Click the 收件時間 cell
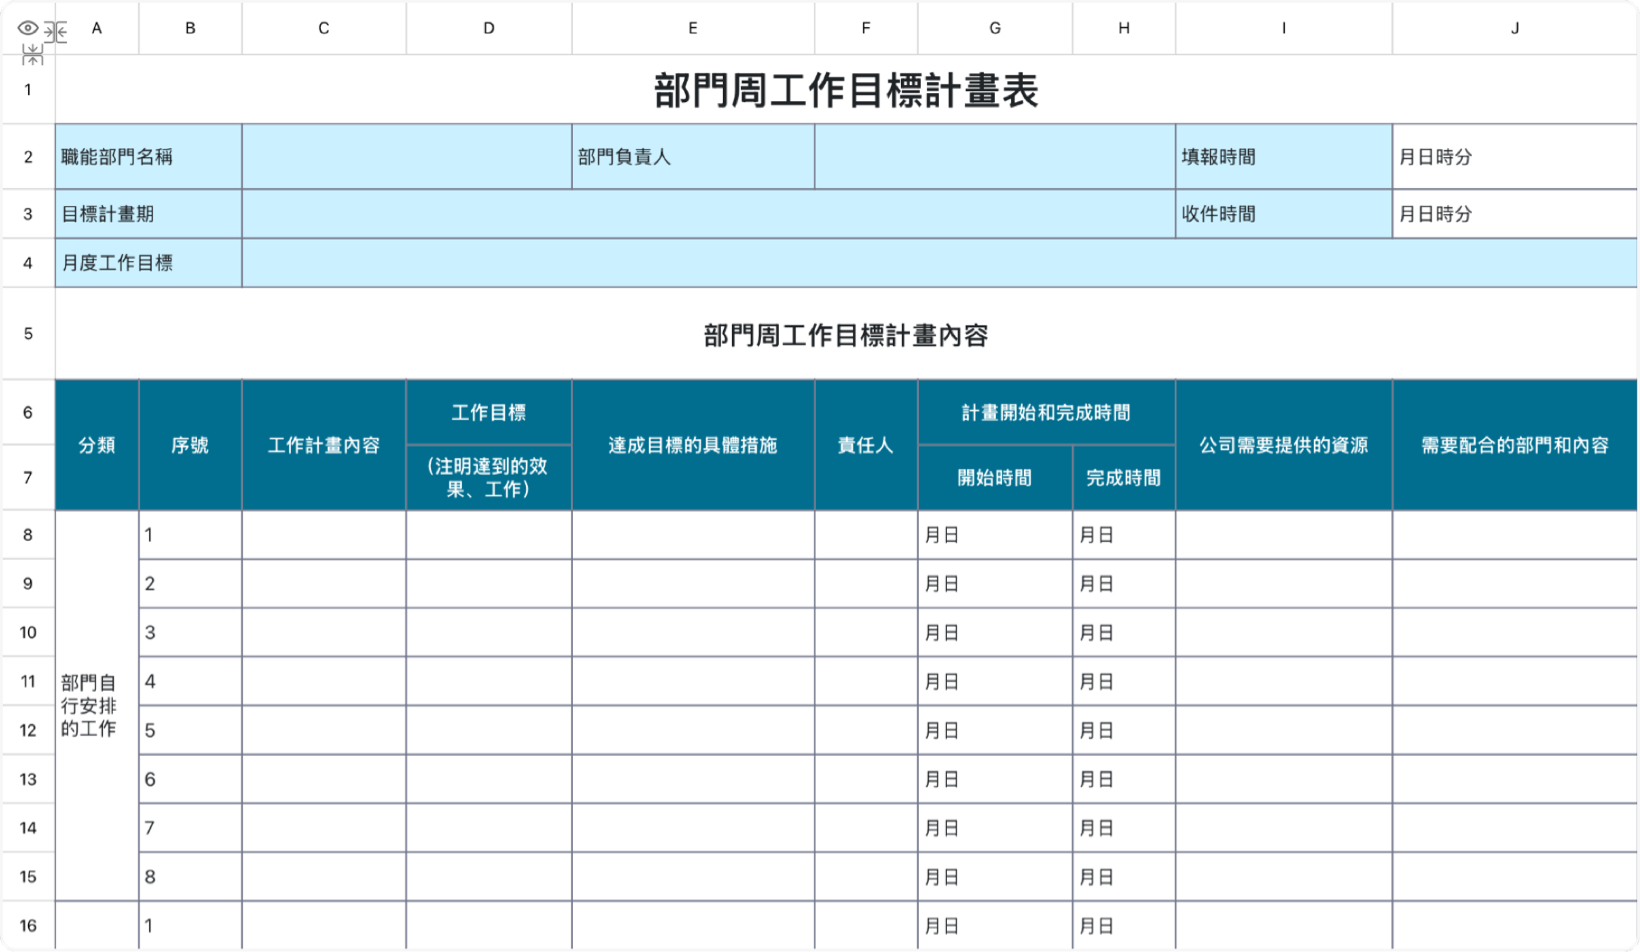The image size is (1640, 952). (x=1284, y=214)
